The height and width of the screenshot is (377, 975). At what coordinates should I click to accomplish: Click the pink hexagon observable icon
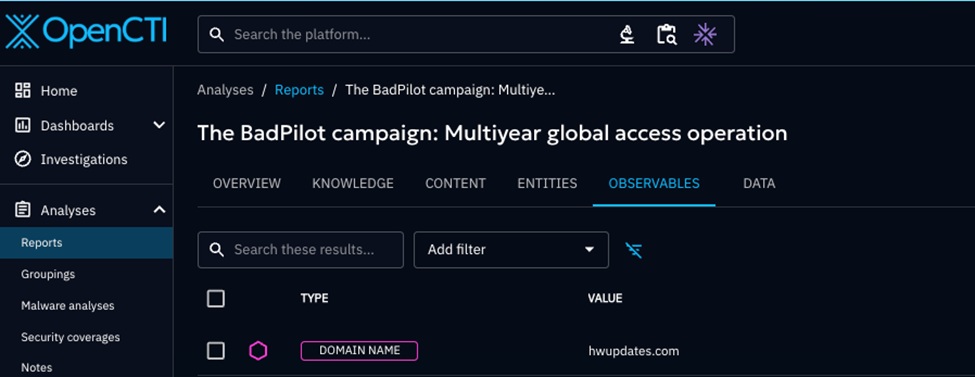(x=258, y=351)
